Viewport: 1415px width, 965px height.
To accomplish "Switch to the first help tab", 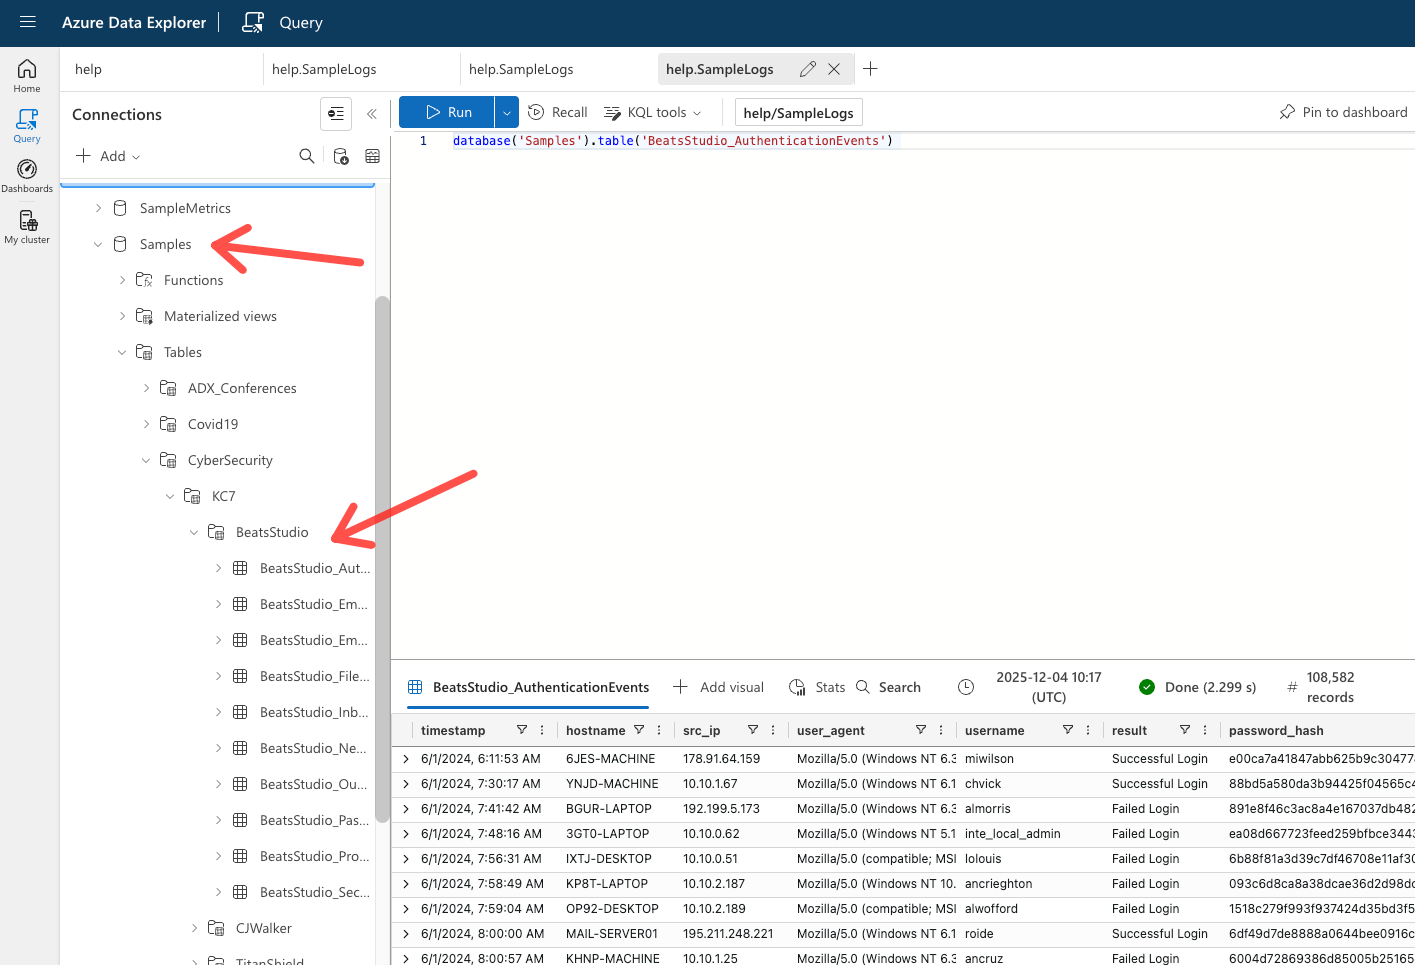I will click(89, 69).
